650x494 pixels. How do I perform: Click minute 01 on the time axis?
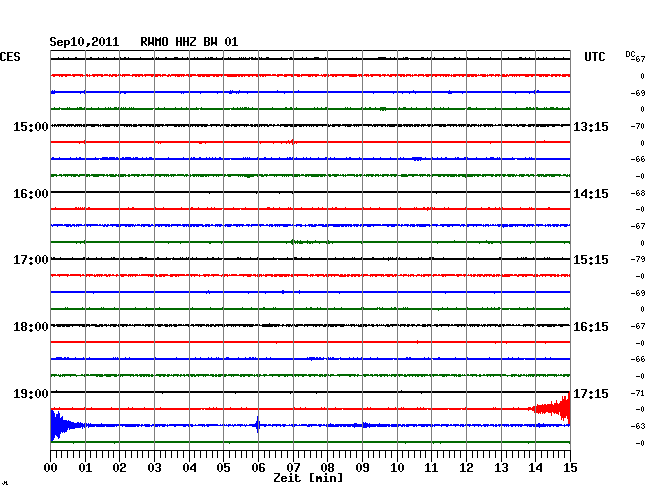tap(85, 467)
